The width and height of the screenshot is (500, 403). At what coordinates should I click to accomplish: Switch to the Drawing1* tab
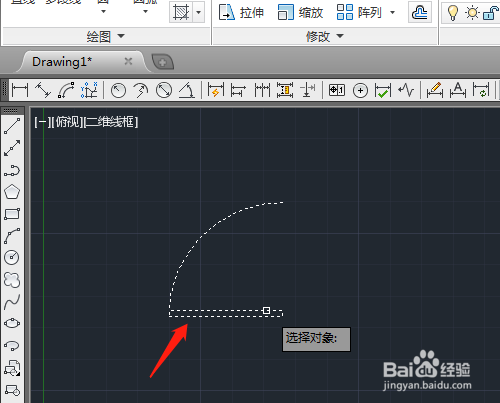click(x=62, y=62)
